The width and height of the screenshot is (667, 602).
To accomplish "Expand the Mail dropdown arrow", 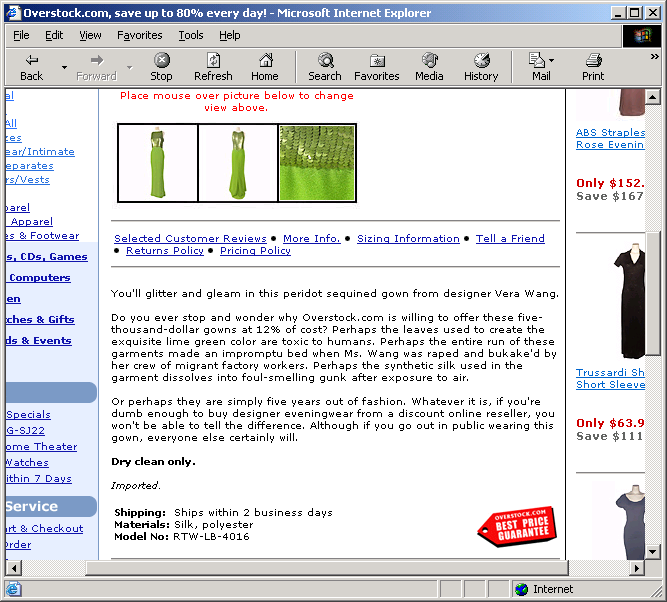I will pyautogui.click(x=552, y=60).
